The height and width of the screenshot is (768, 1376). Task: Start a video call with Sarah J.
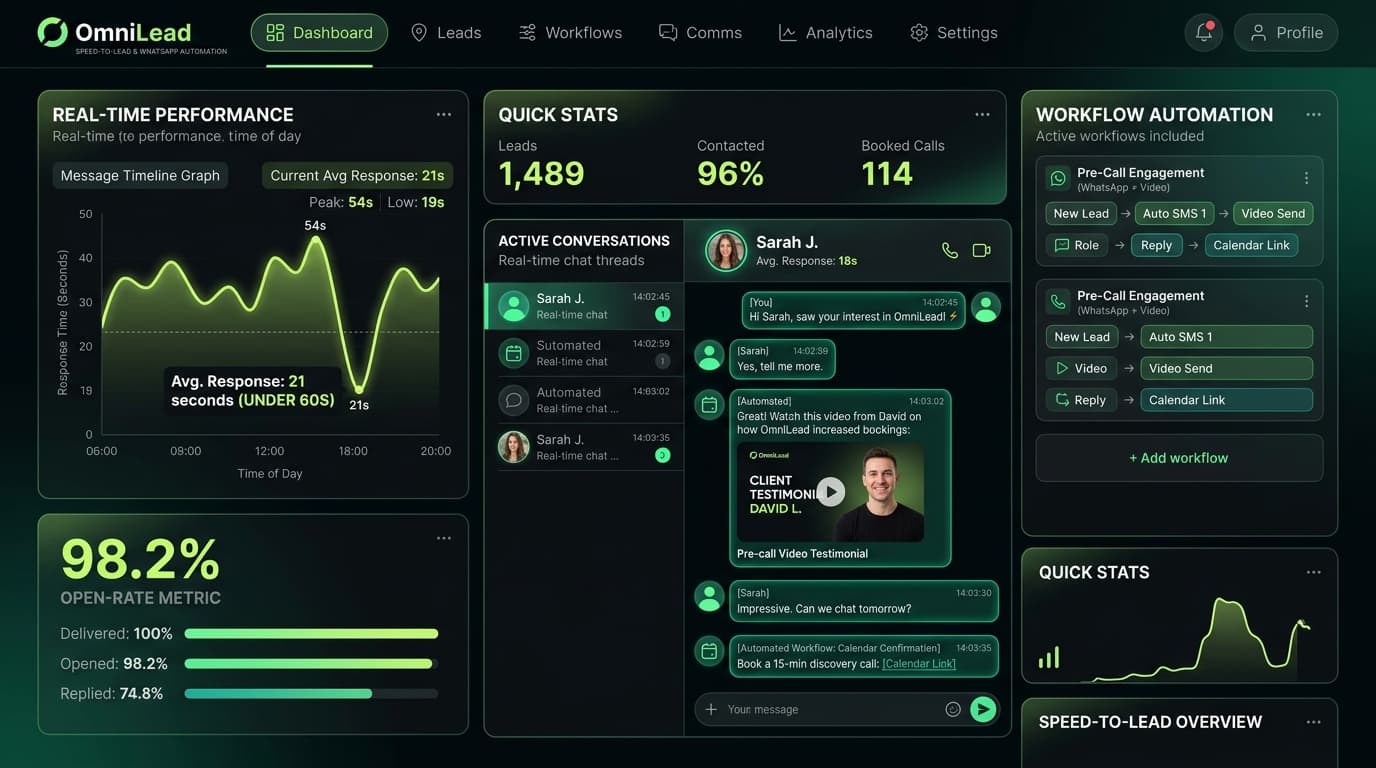[982, 250]
